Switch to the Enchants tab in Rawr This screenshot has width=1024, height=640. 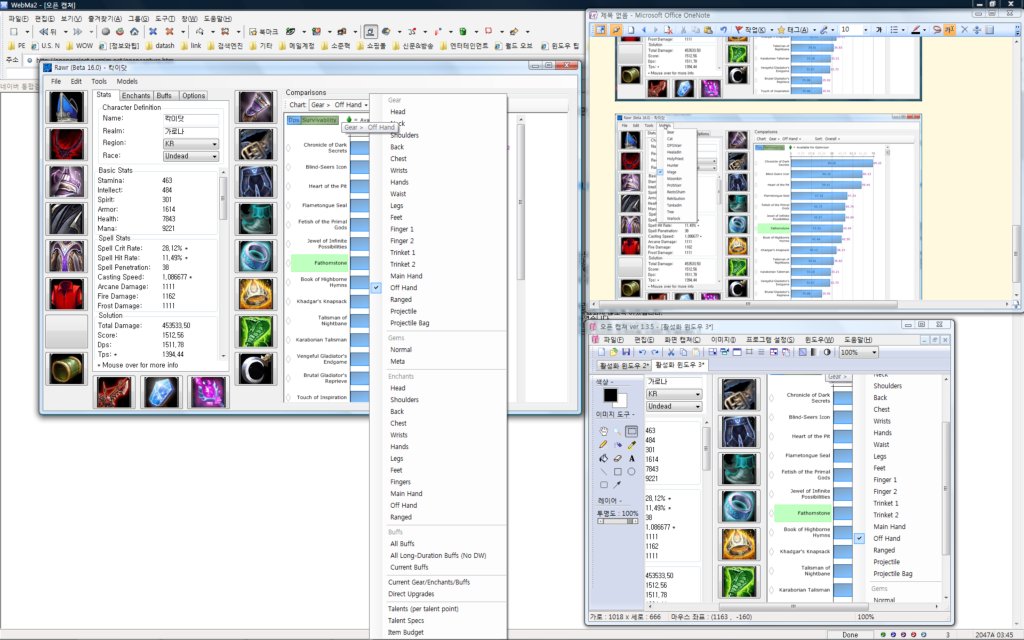coord(136,96)
